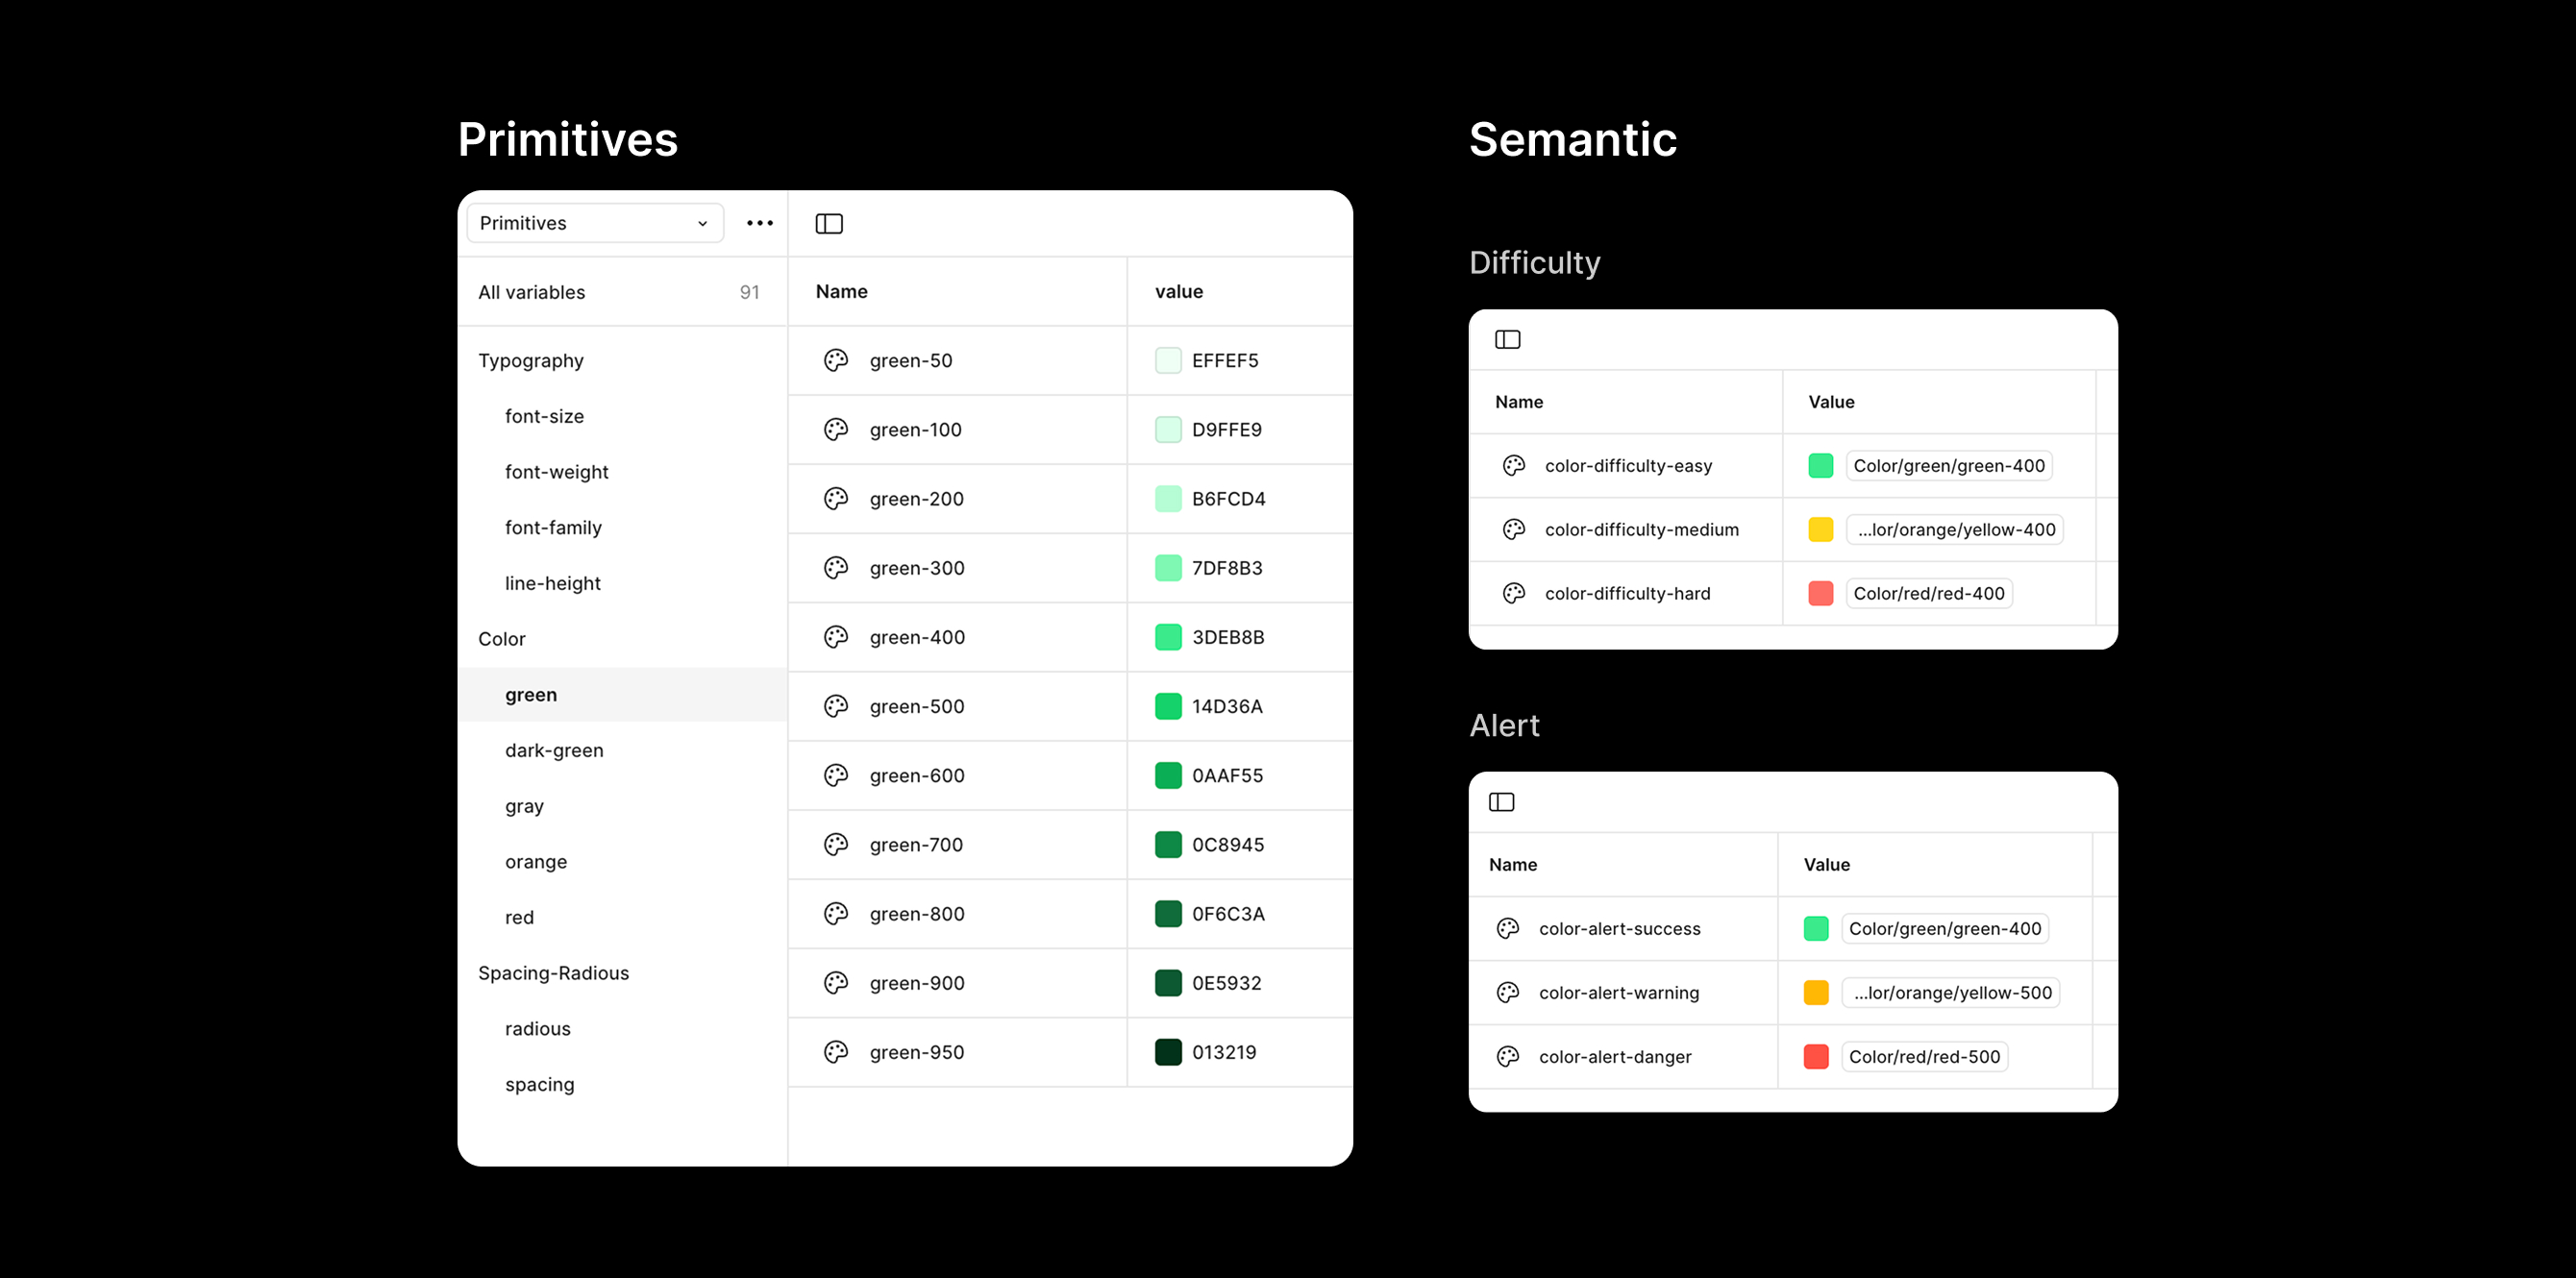This screenshot has width=2576, height=1278.
Task: Click the green-700 variable name
Action: point(916,845)
